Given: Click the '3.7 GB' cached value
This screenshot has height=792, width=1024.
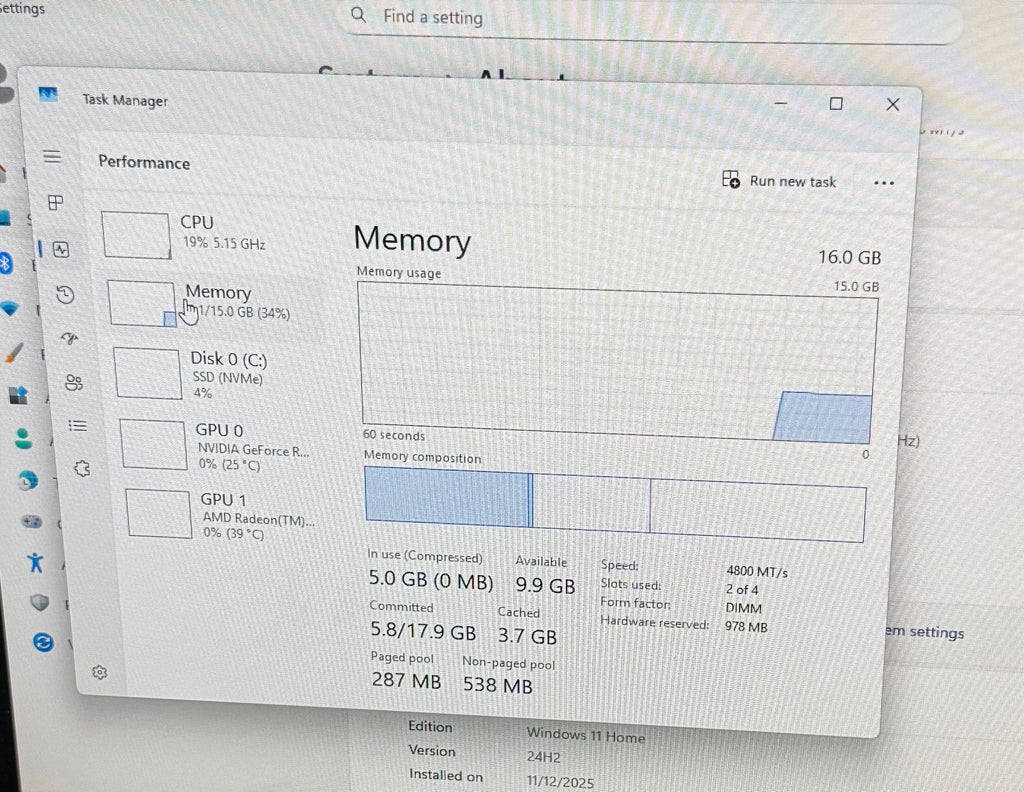Looking at the screenshot, I should coord(527,635).
